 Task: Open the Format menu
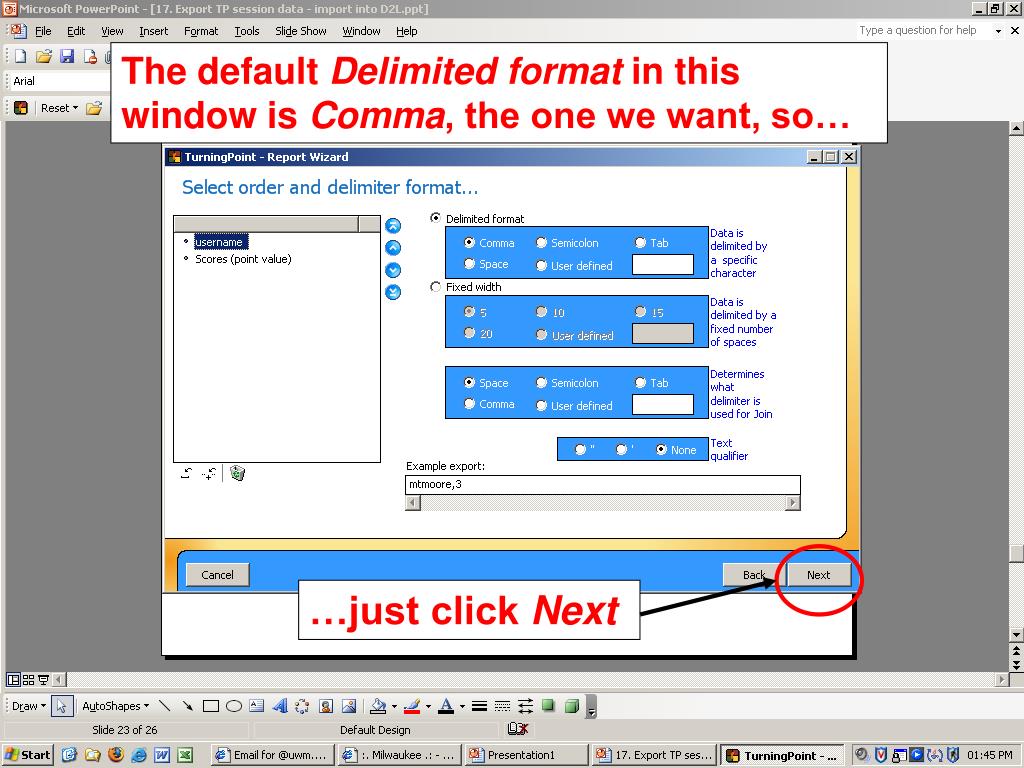[201, 31]
